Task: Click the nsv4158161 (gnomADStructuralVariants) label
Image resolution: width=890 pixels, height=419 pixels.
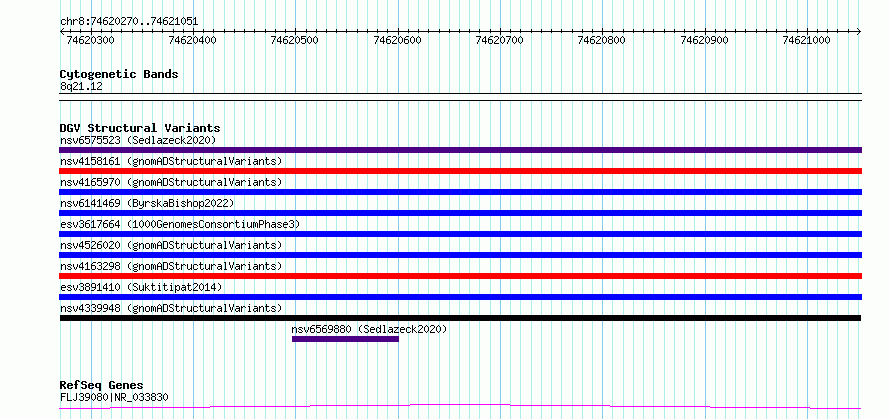Action: (x=171, y=161)
